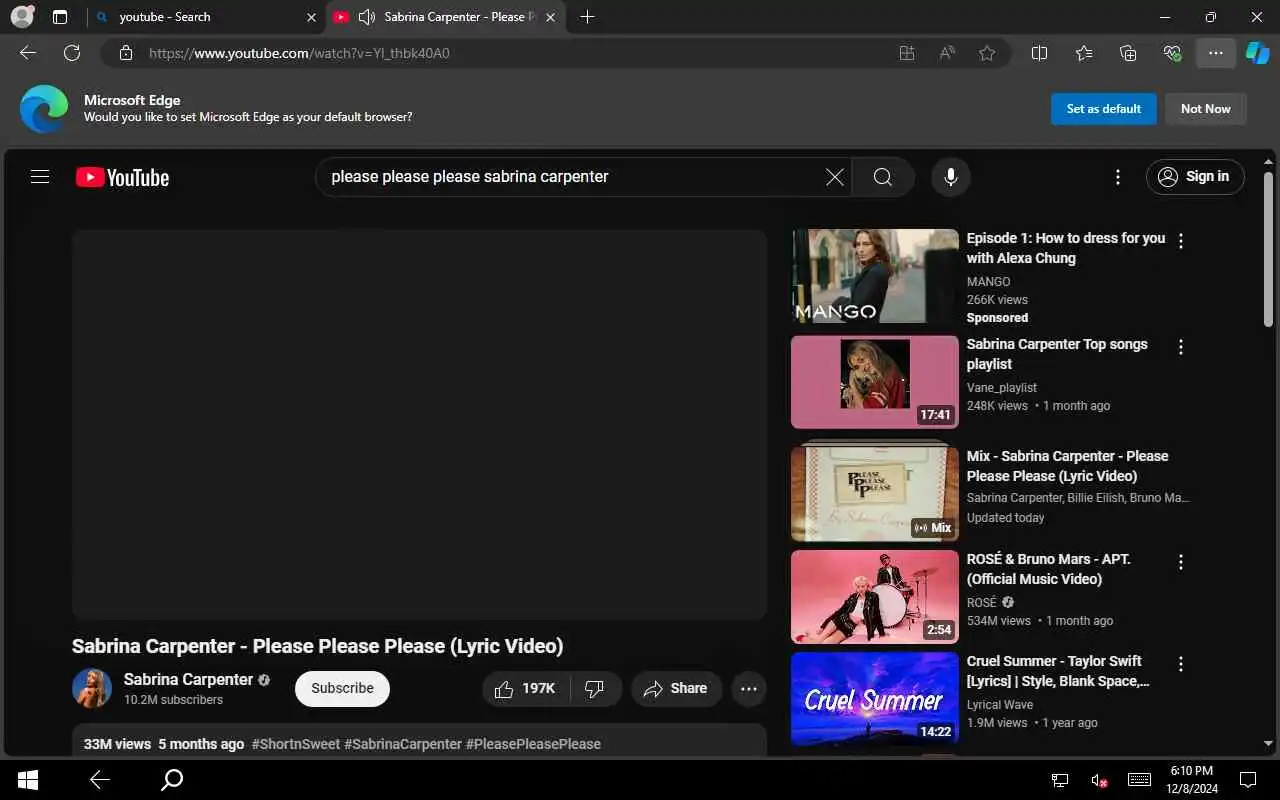Open the touch keyboard from taskbar

[1139, 780]
